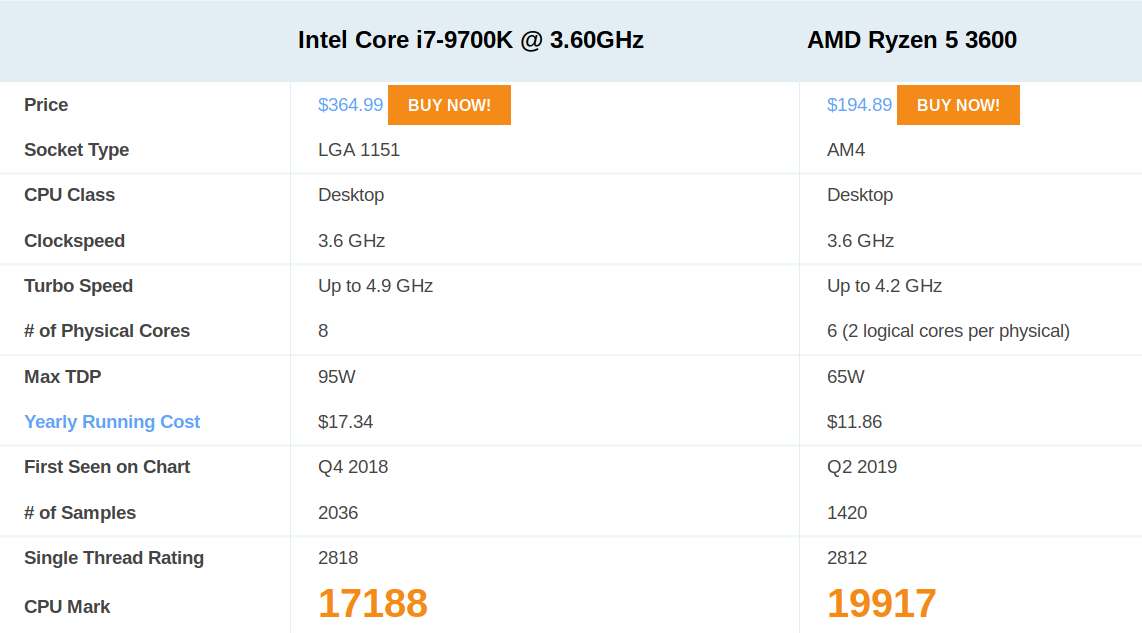This screenshot has height=633, width=1142.
Task: Select the Intel CPU Mark score 17188
Action: [373, 603]
